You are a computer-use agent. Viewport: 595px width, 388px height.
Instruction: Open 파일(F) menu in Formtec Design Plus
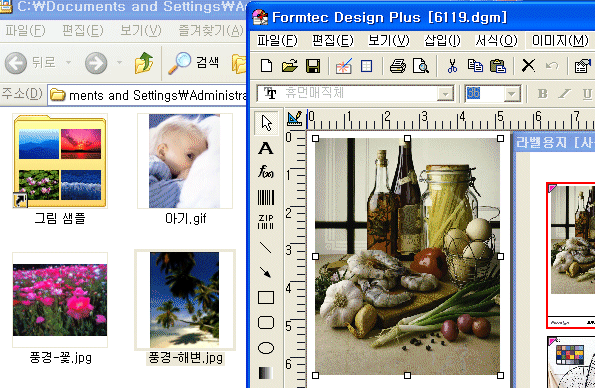[x=277, y=40]
